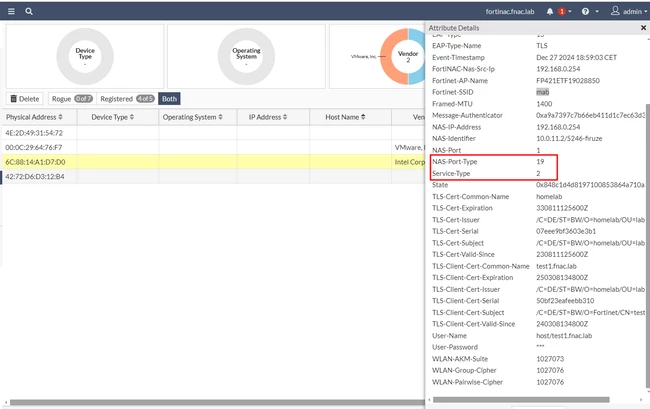Click the Event-Timestamp value
This screenshot has height=409, width=650.
click(x=576, y=57)
